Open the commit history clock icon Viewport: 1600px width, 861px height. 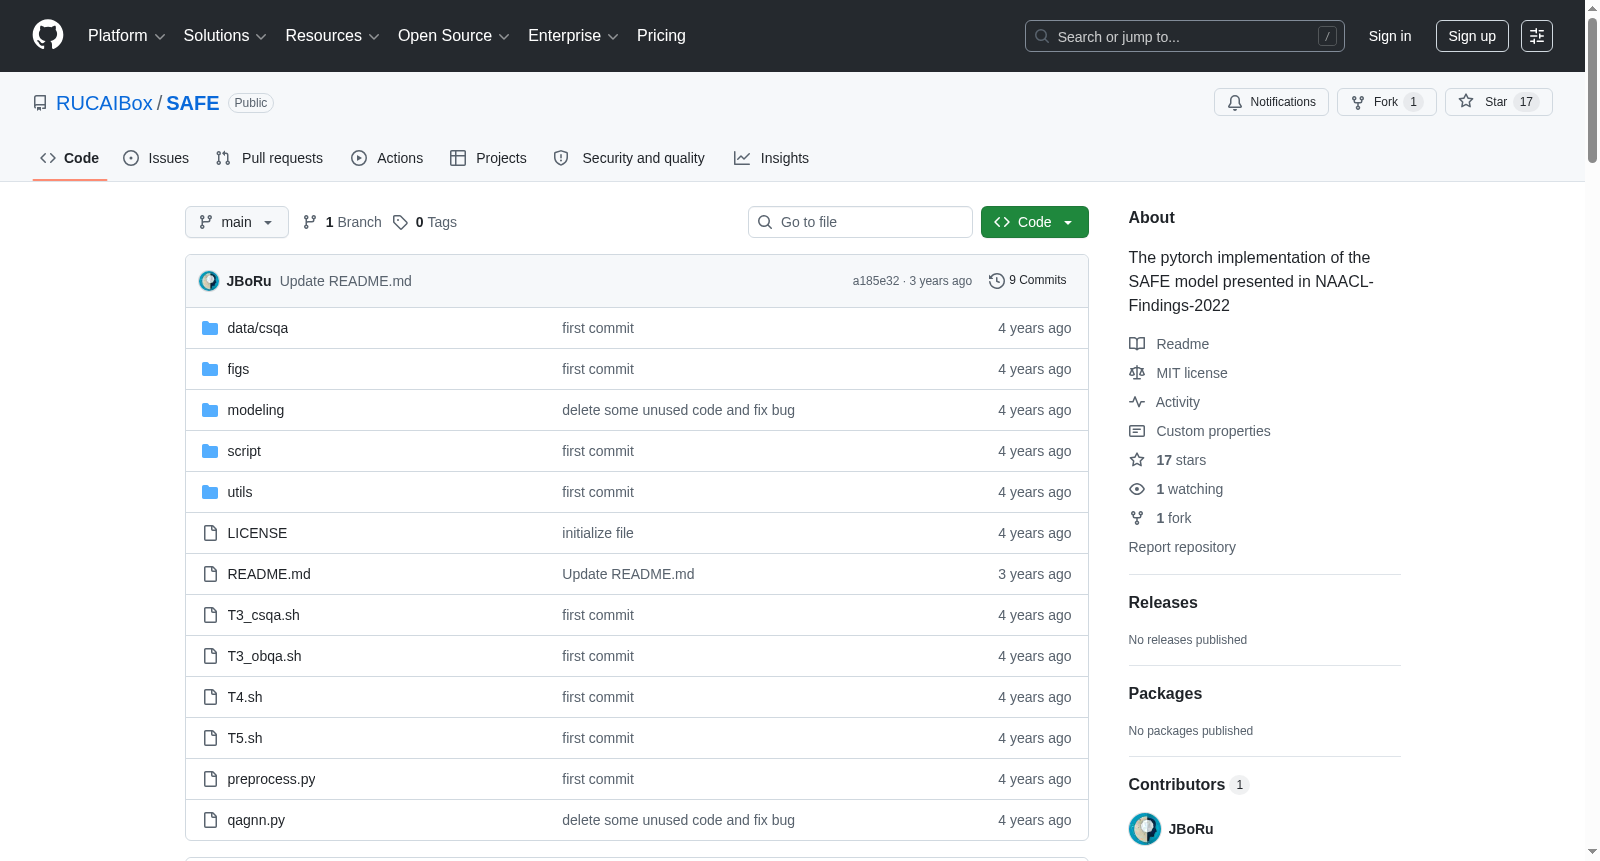[x=996, y=281]
